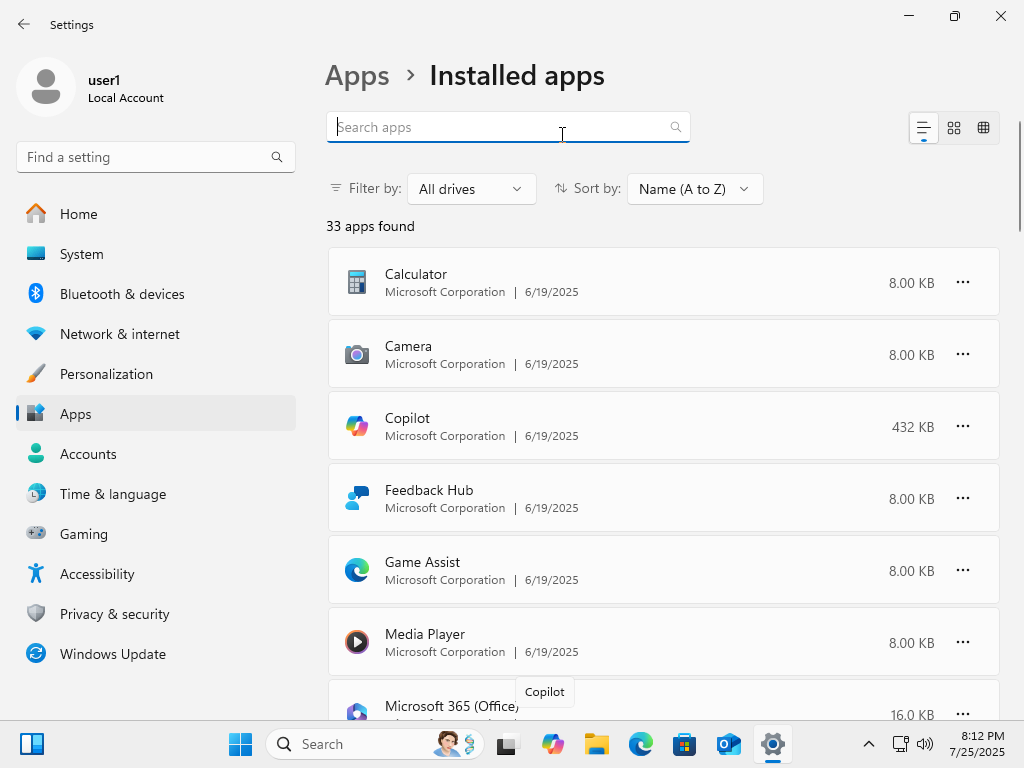This screenshot has width=1024, height=768.
Task: Click the user1 profile avatar
Action: (46, 87)
